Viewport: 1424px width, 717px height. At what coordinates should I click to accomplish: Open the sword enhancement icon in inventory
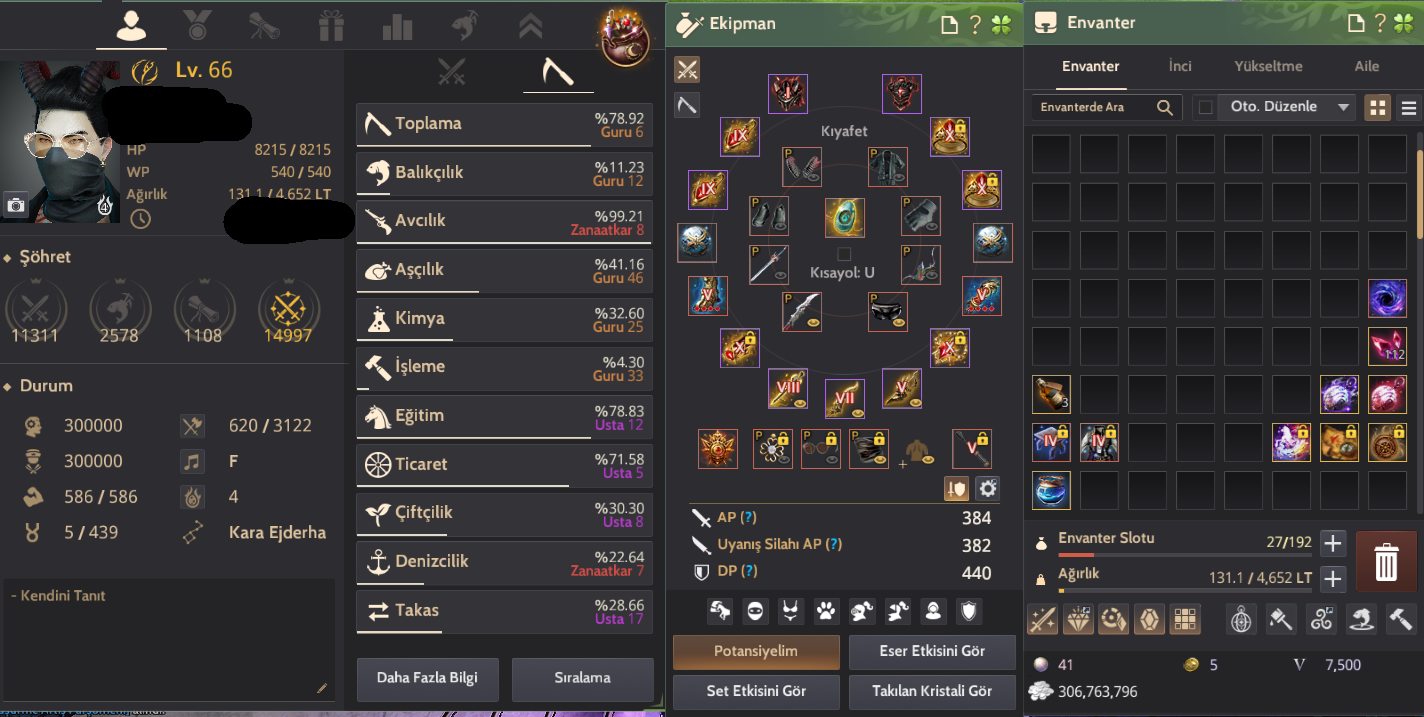coord(1043,620)
